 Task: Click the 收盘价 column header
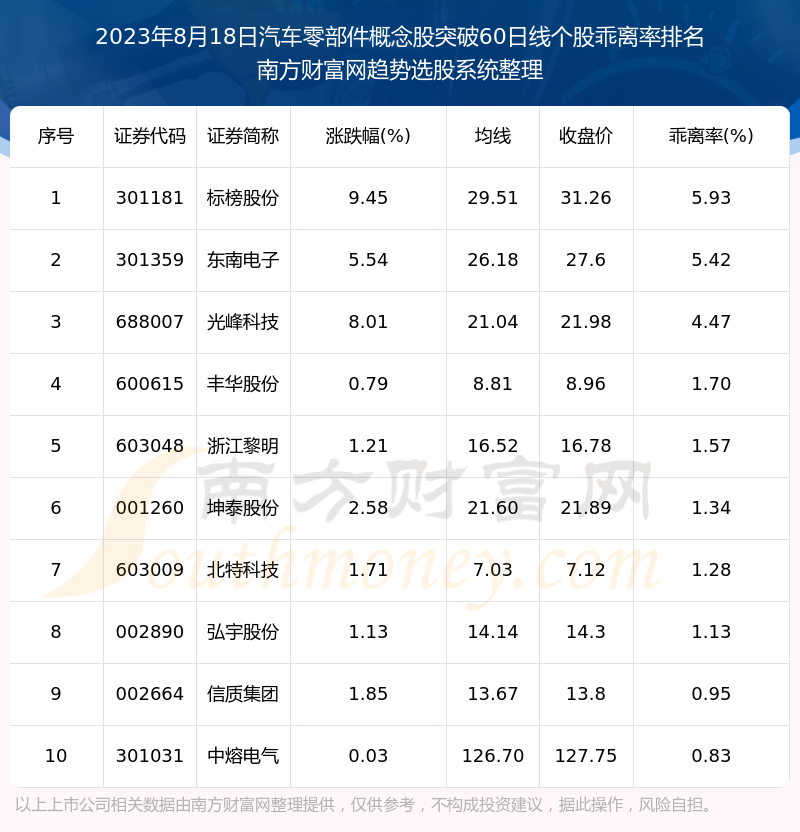click(586, 136)
